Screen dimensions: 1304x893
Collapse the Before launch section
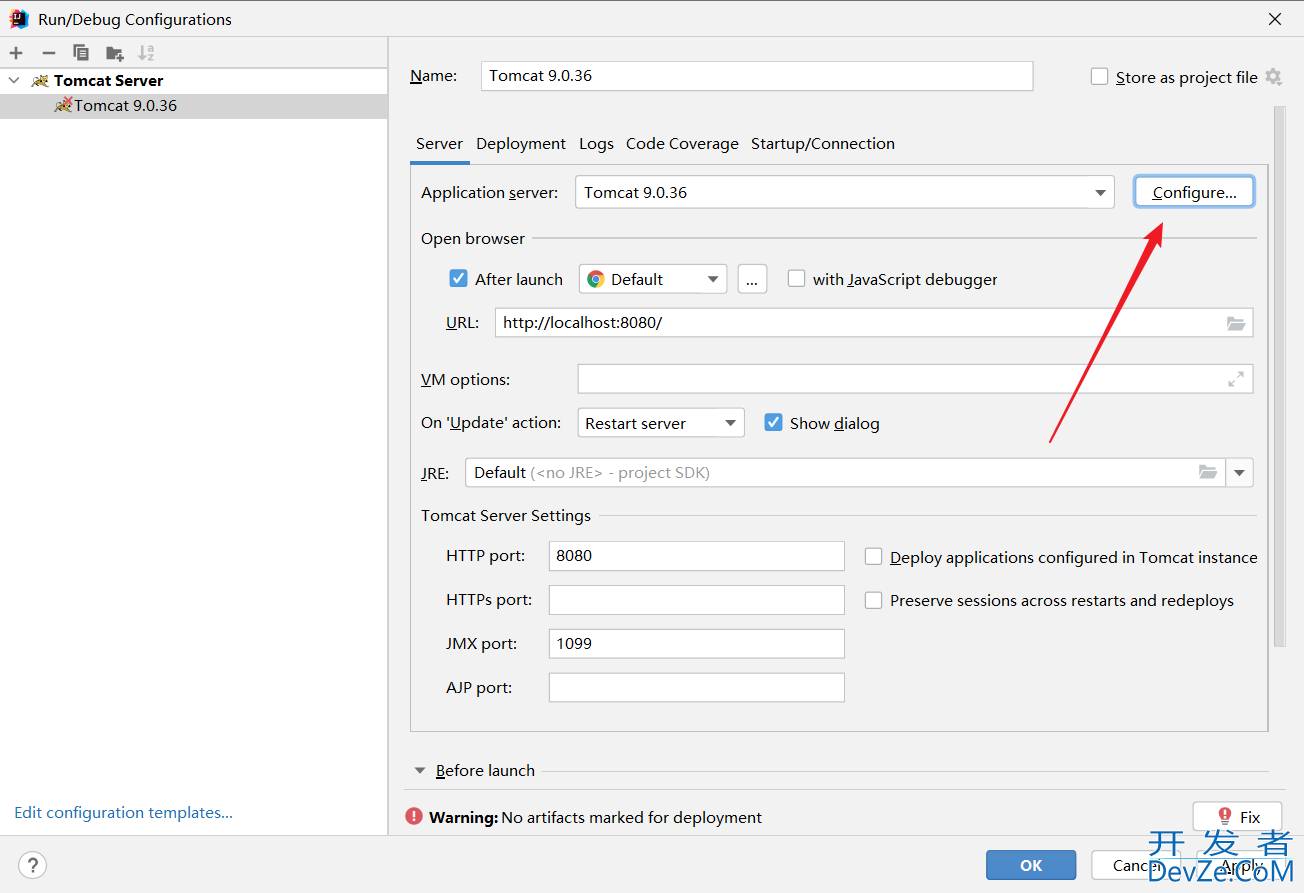(420, 771)
